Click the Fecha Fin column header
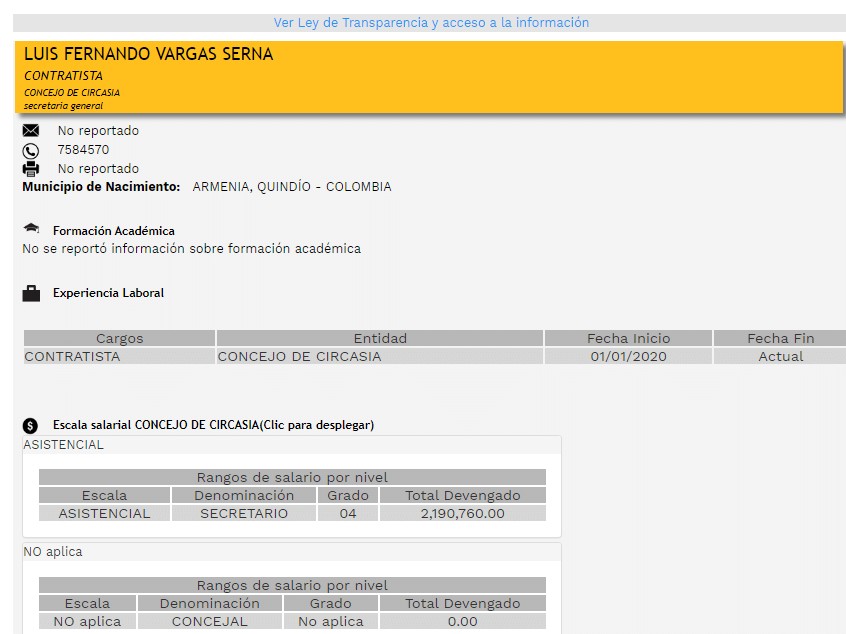Screen dimensions: 846x634 (x=780, y=338)
